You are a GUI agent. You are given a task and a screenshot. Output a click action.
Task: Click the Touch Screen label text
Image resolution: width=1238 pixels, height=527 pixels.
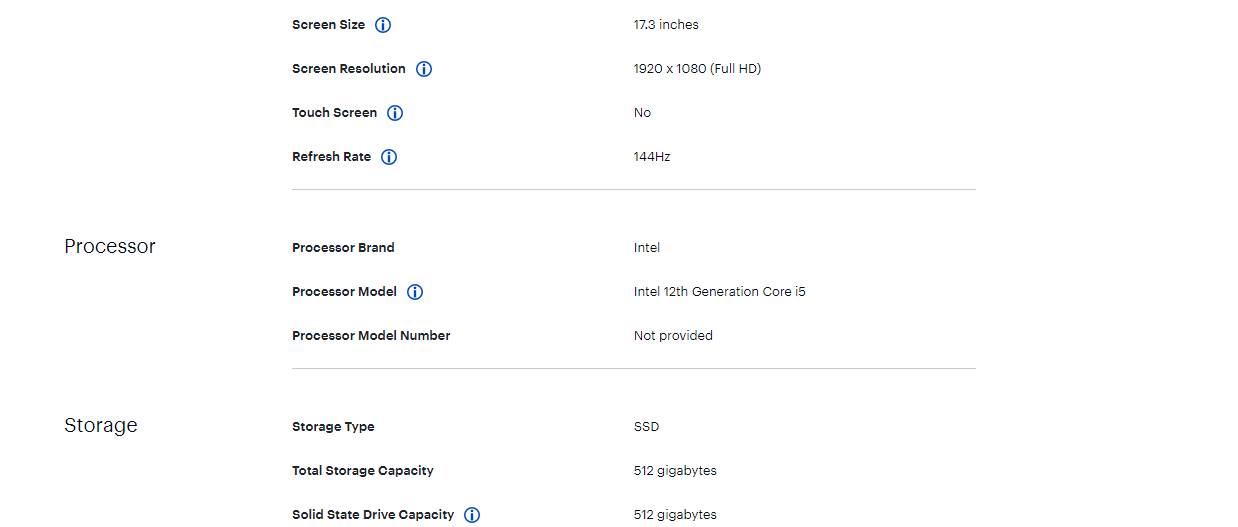coord(334,113)
